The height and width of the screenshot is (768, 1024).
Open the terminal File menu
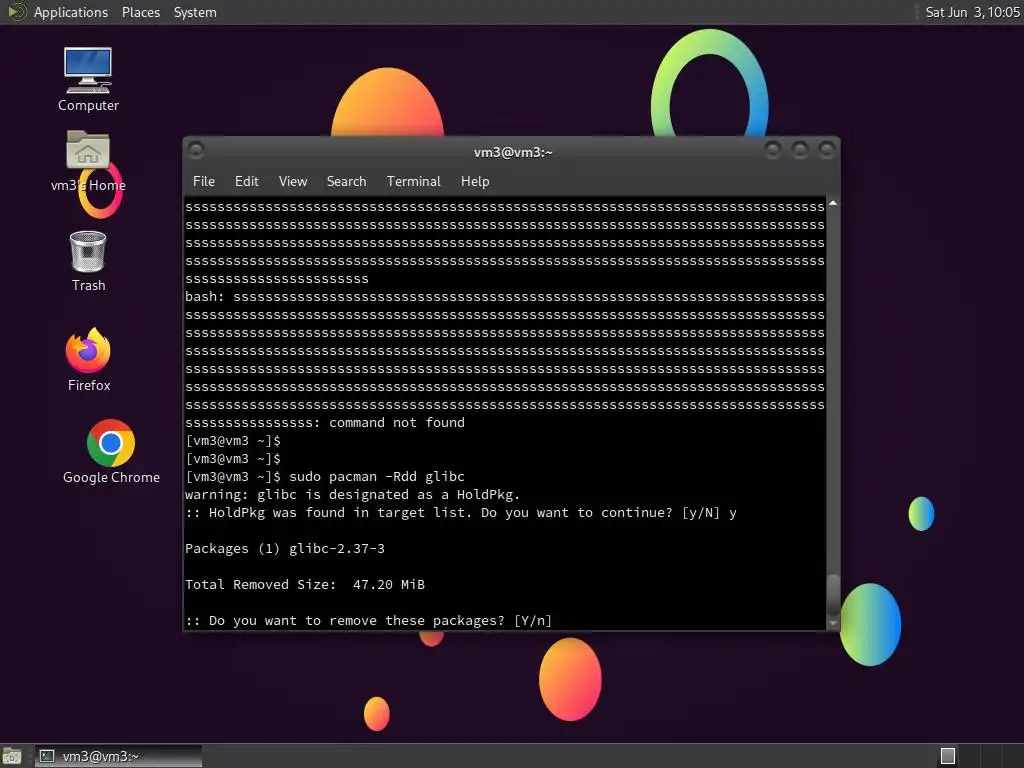click(204, 182)
